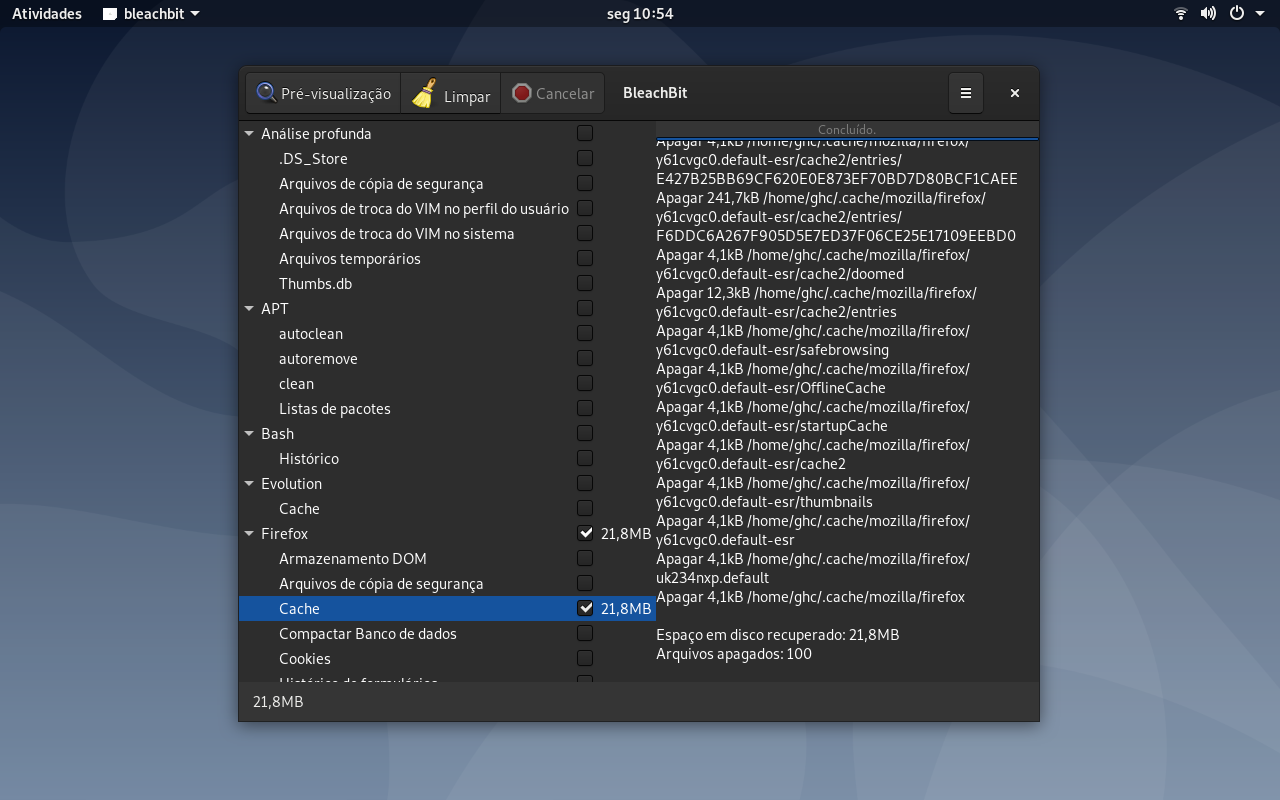Click Arquivos apagados: 100 line
This screenshot has width=1280, height=800.
click(734, 654)
